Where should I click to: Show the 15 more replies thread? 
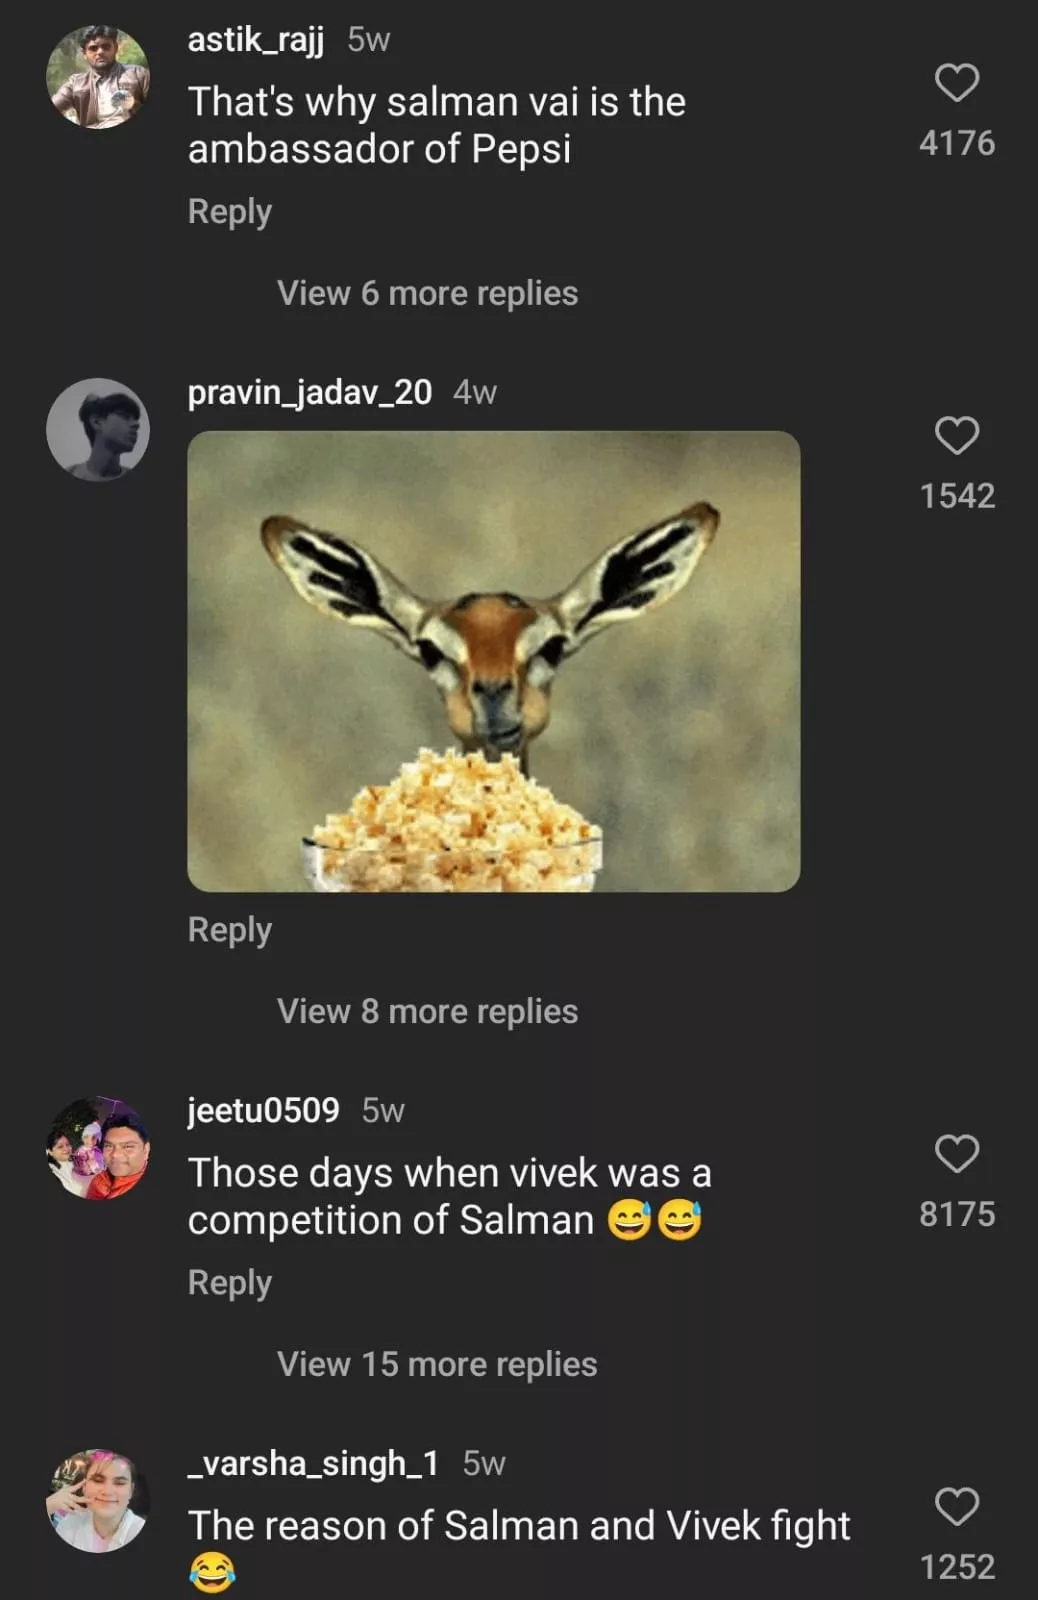point(436,1364)
